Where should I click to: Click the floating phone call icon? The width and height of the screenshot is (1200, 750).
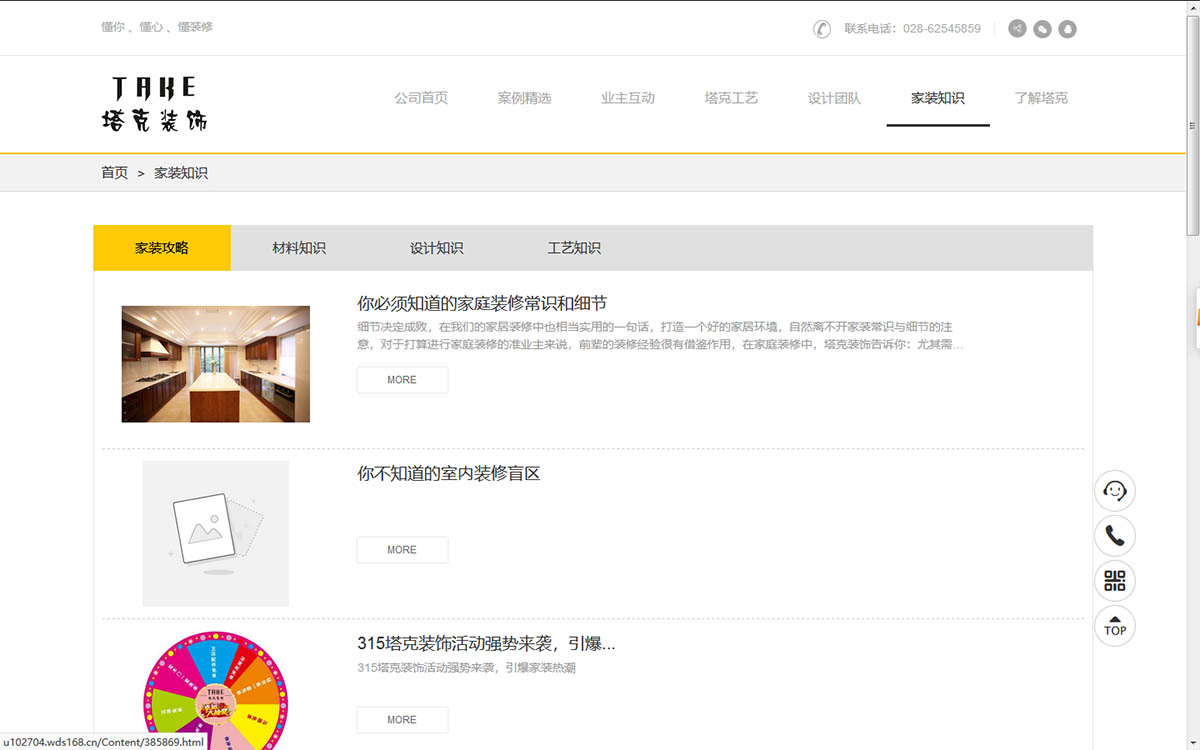1114,536
